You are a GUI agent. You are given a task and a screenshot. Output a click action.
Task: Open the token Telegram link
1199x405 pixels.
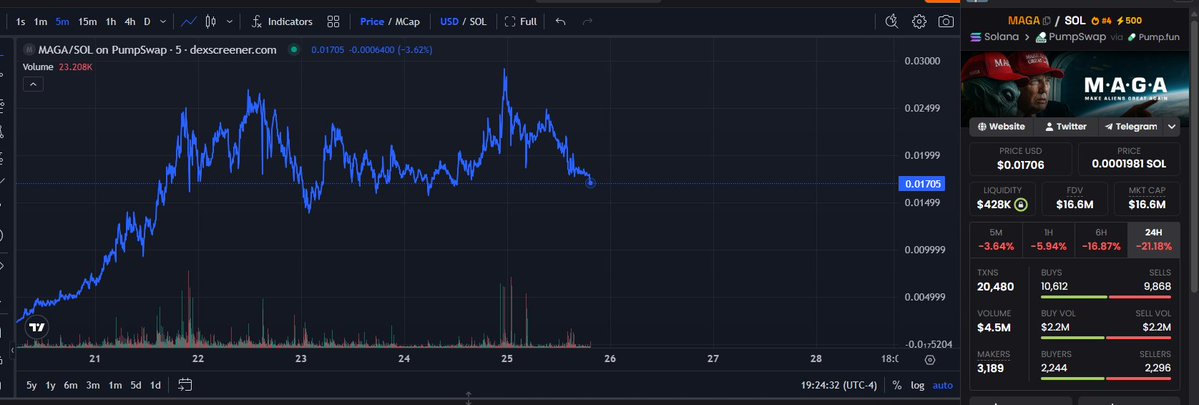tap(1131, 127)
